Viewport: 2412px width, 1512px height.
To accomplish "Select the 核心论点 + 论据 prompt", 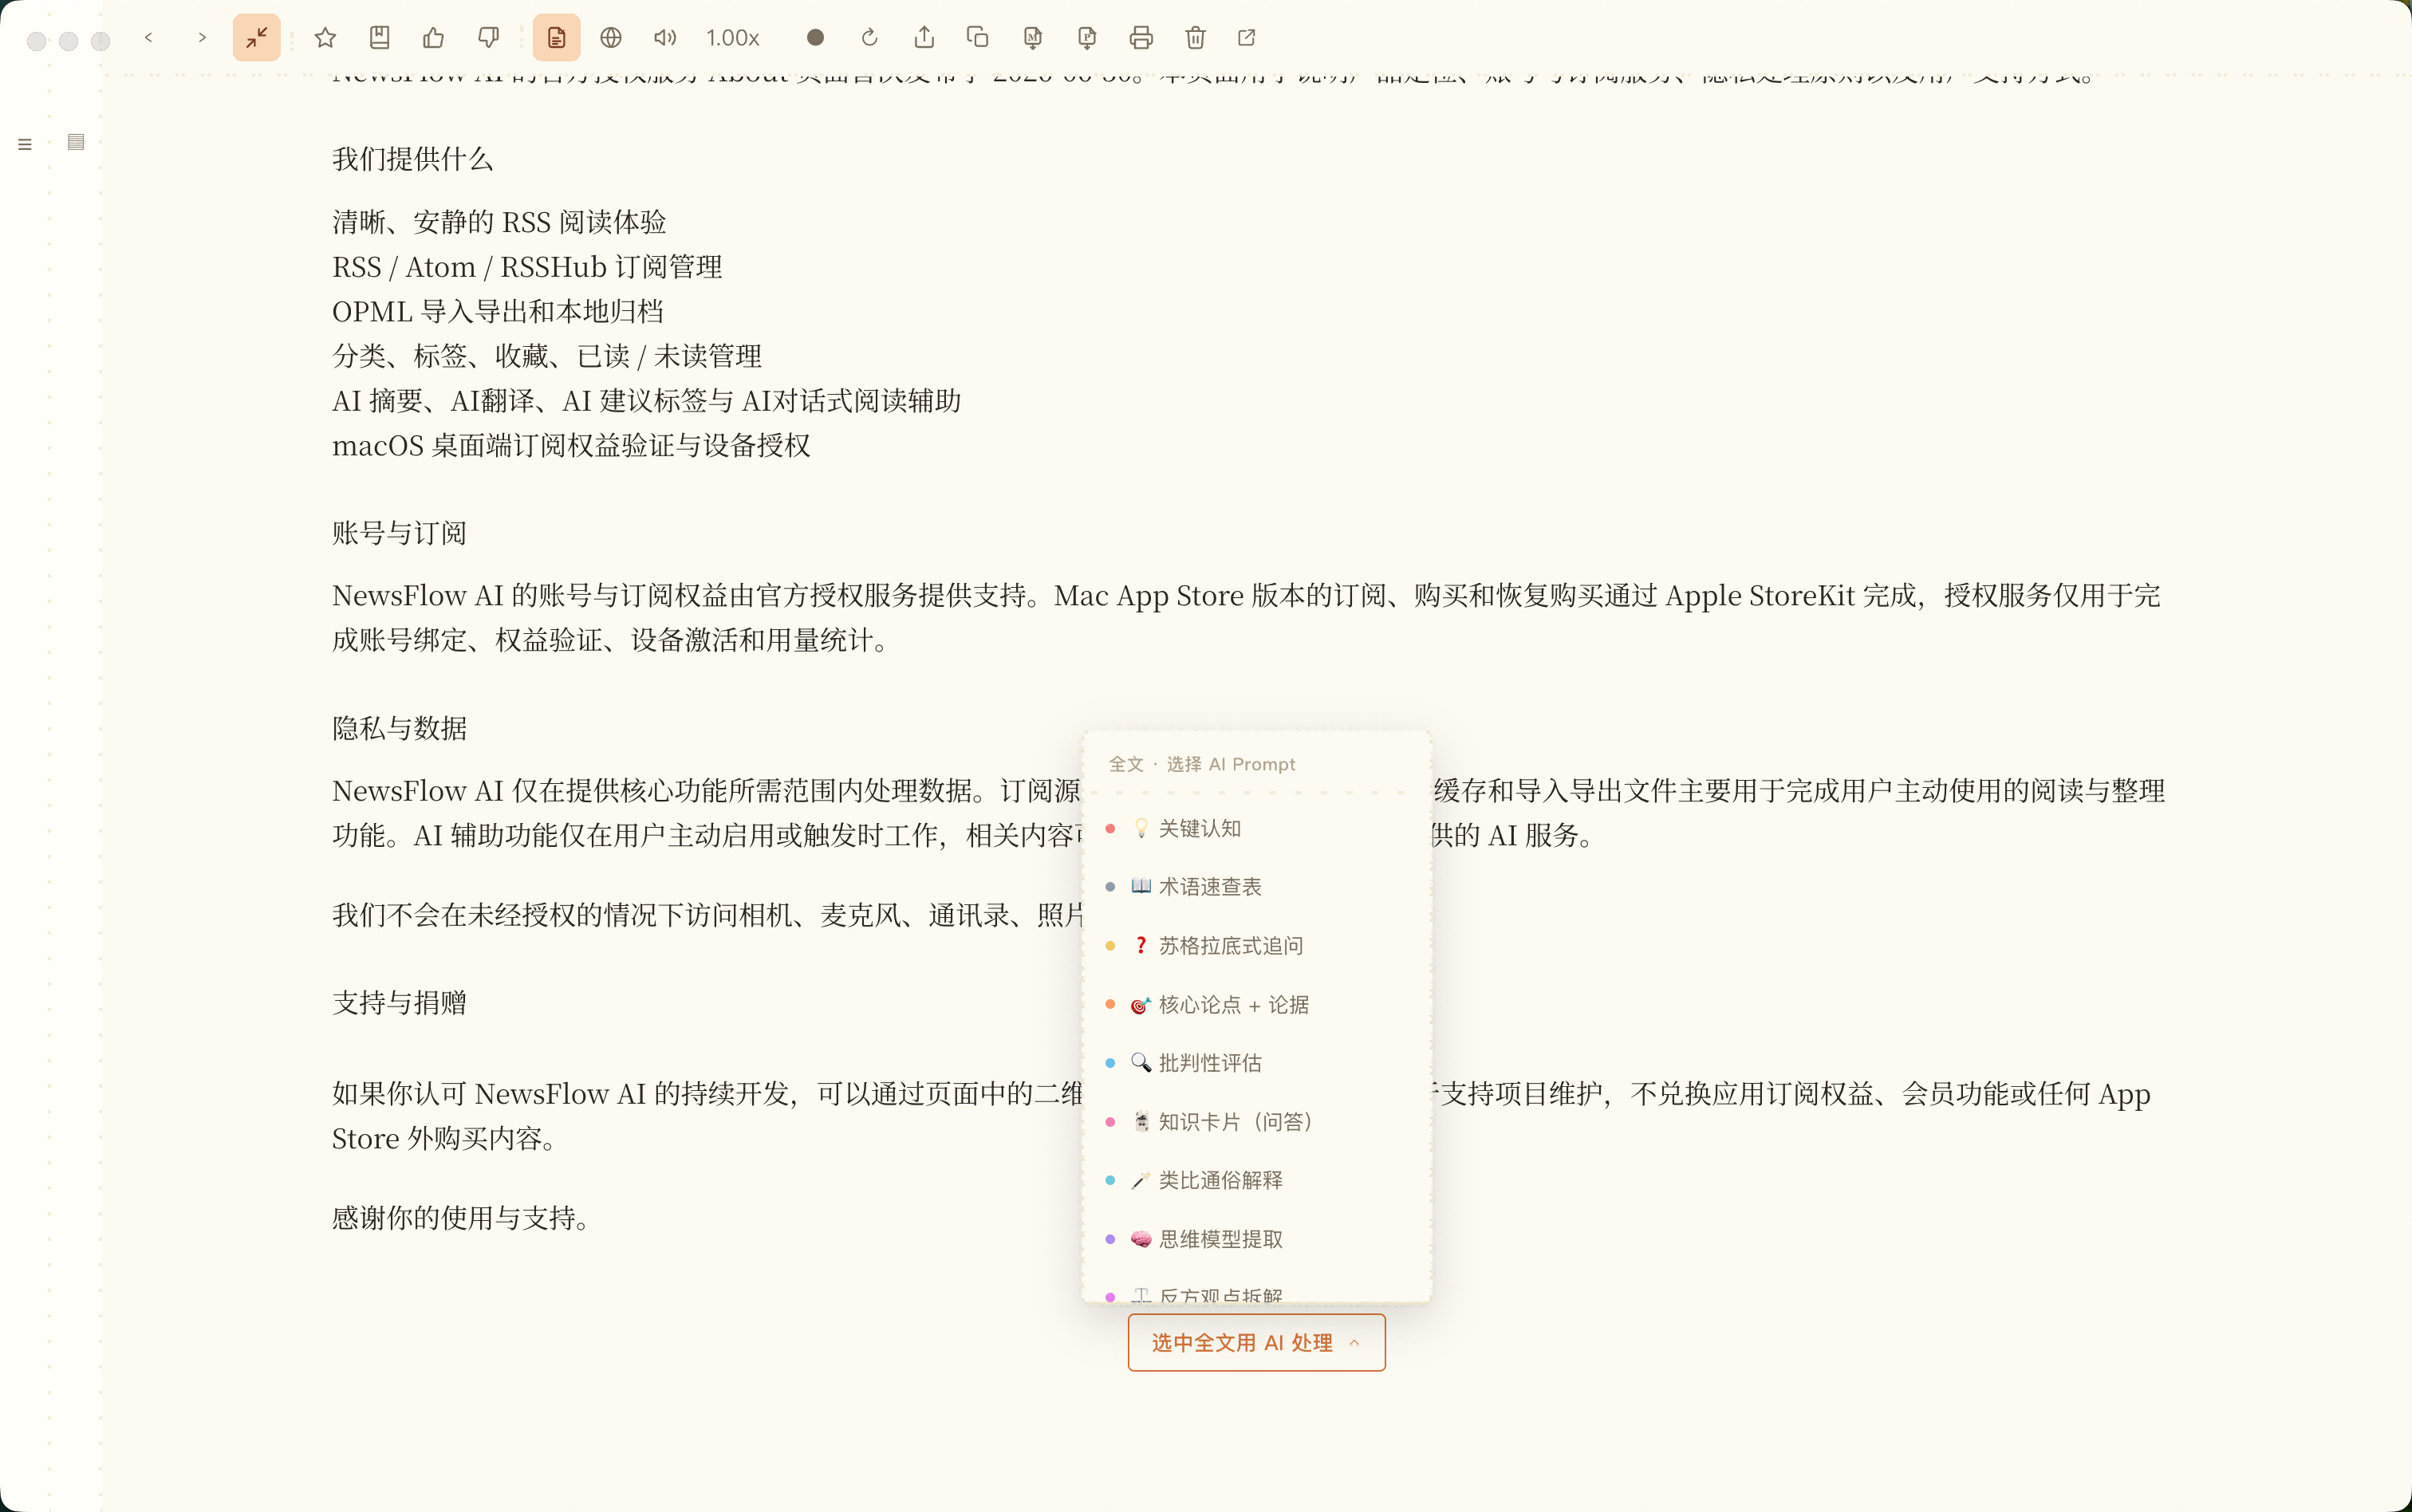I will pyautogui.click(x=1257, y=1005).
